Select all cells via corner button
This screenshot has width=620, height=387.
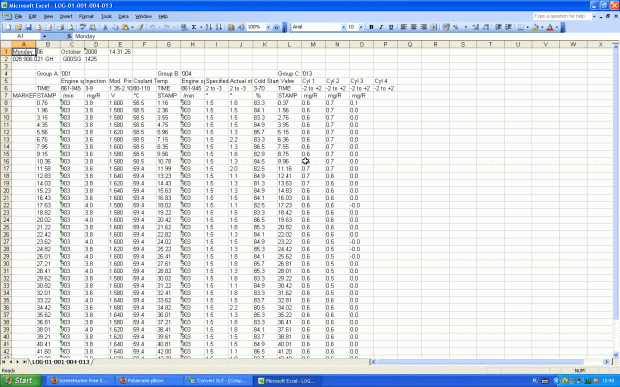(x=6, y=44)
